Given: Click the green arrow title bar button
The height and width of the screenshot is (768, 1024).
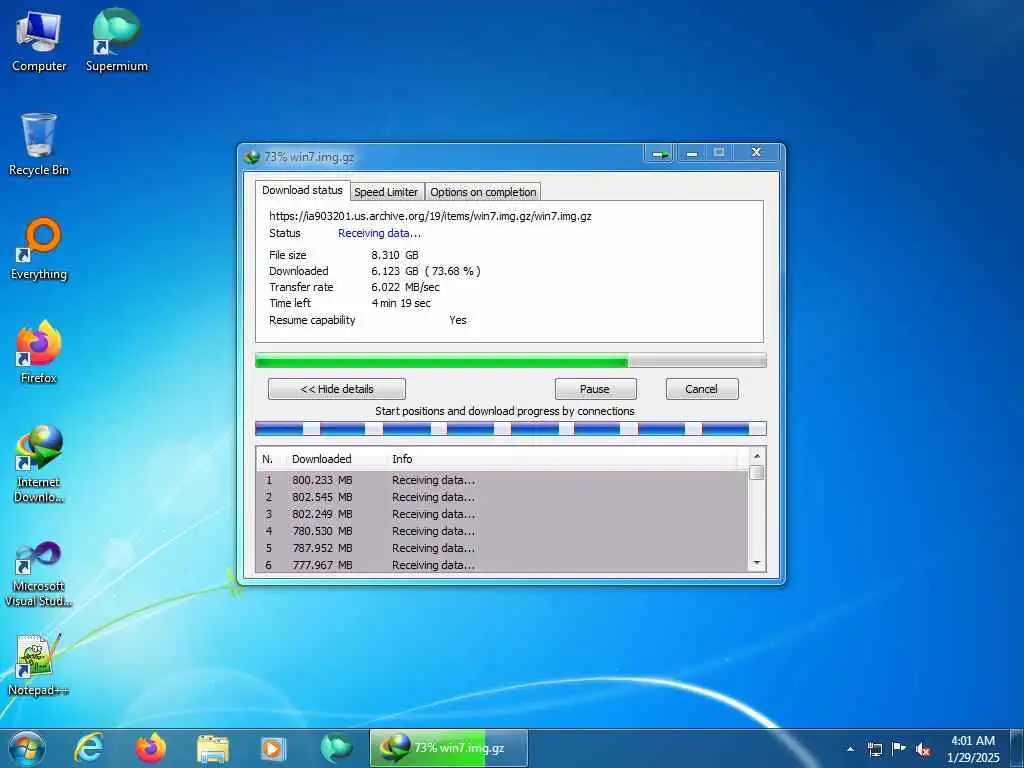Looking at the screenshot, I should (x=660, y=154).
